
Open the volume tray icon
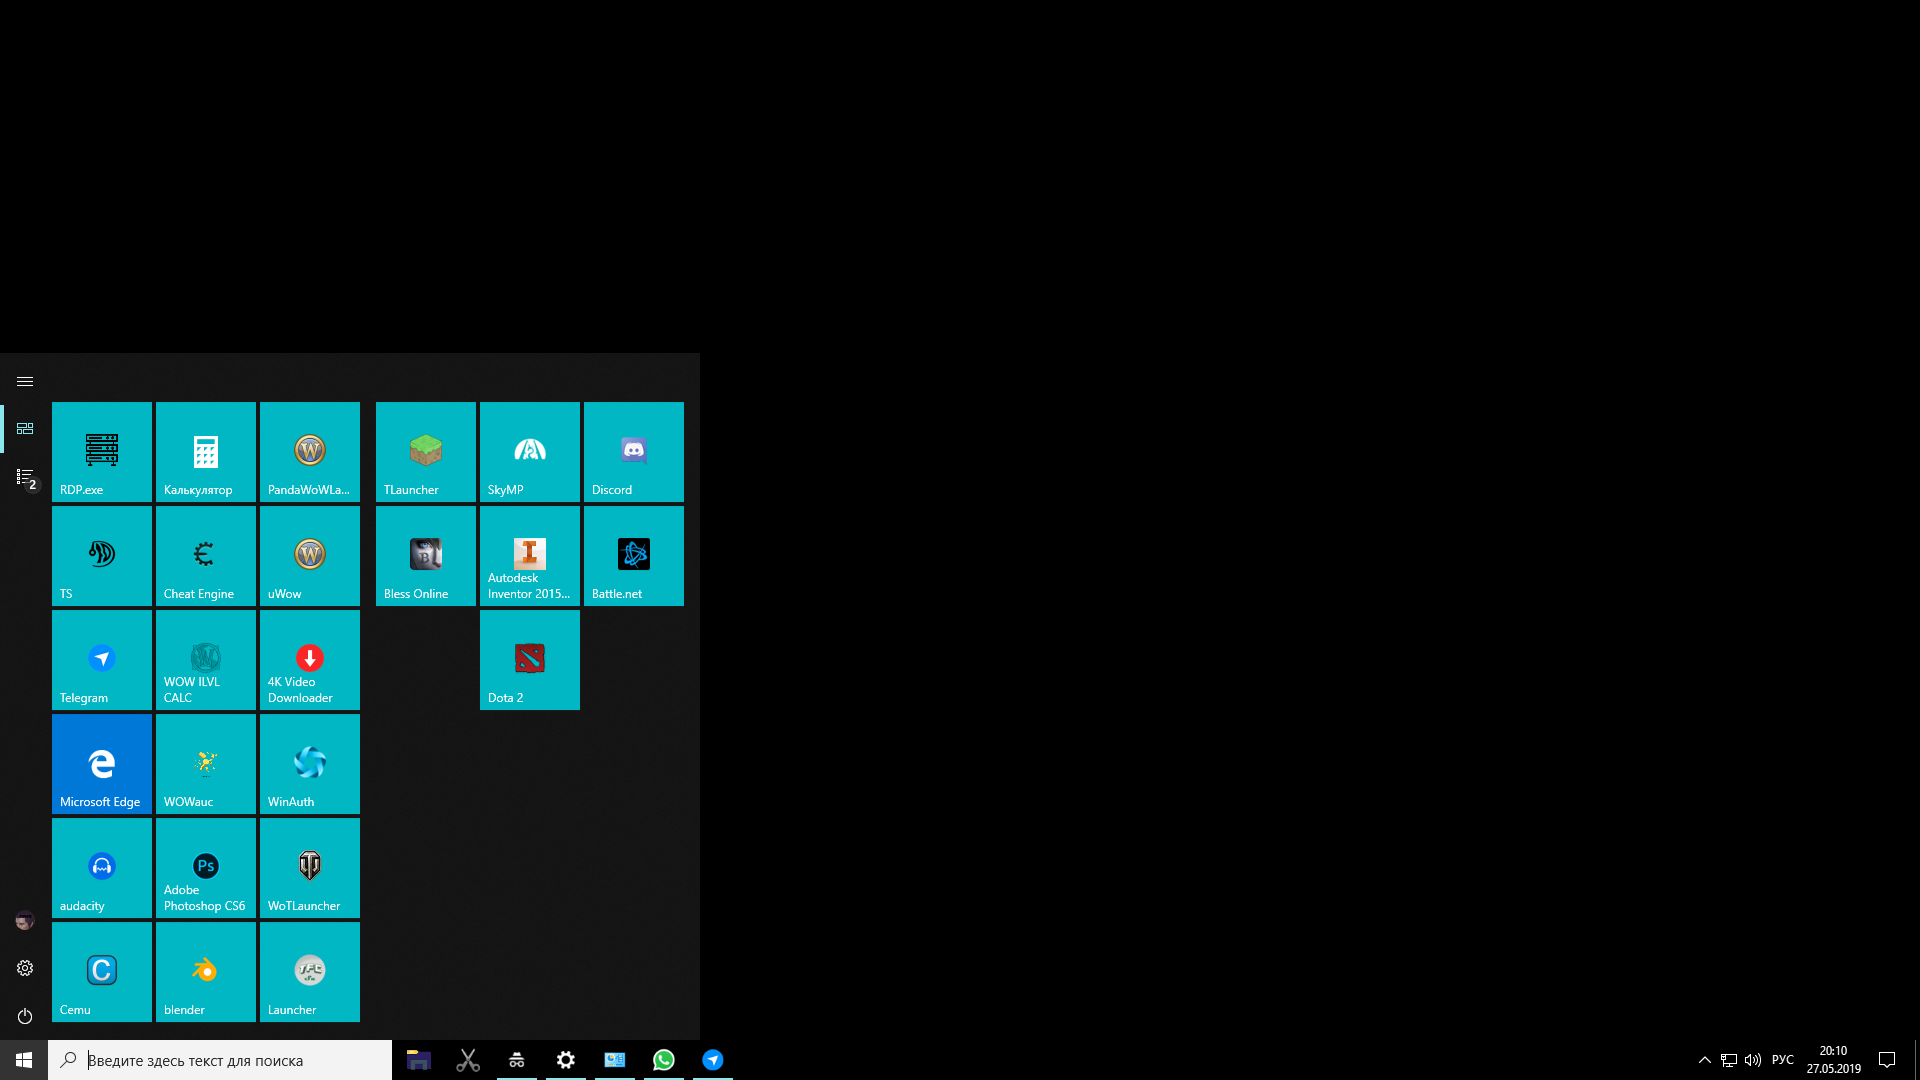[x=1752, y=1060]
